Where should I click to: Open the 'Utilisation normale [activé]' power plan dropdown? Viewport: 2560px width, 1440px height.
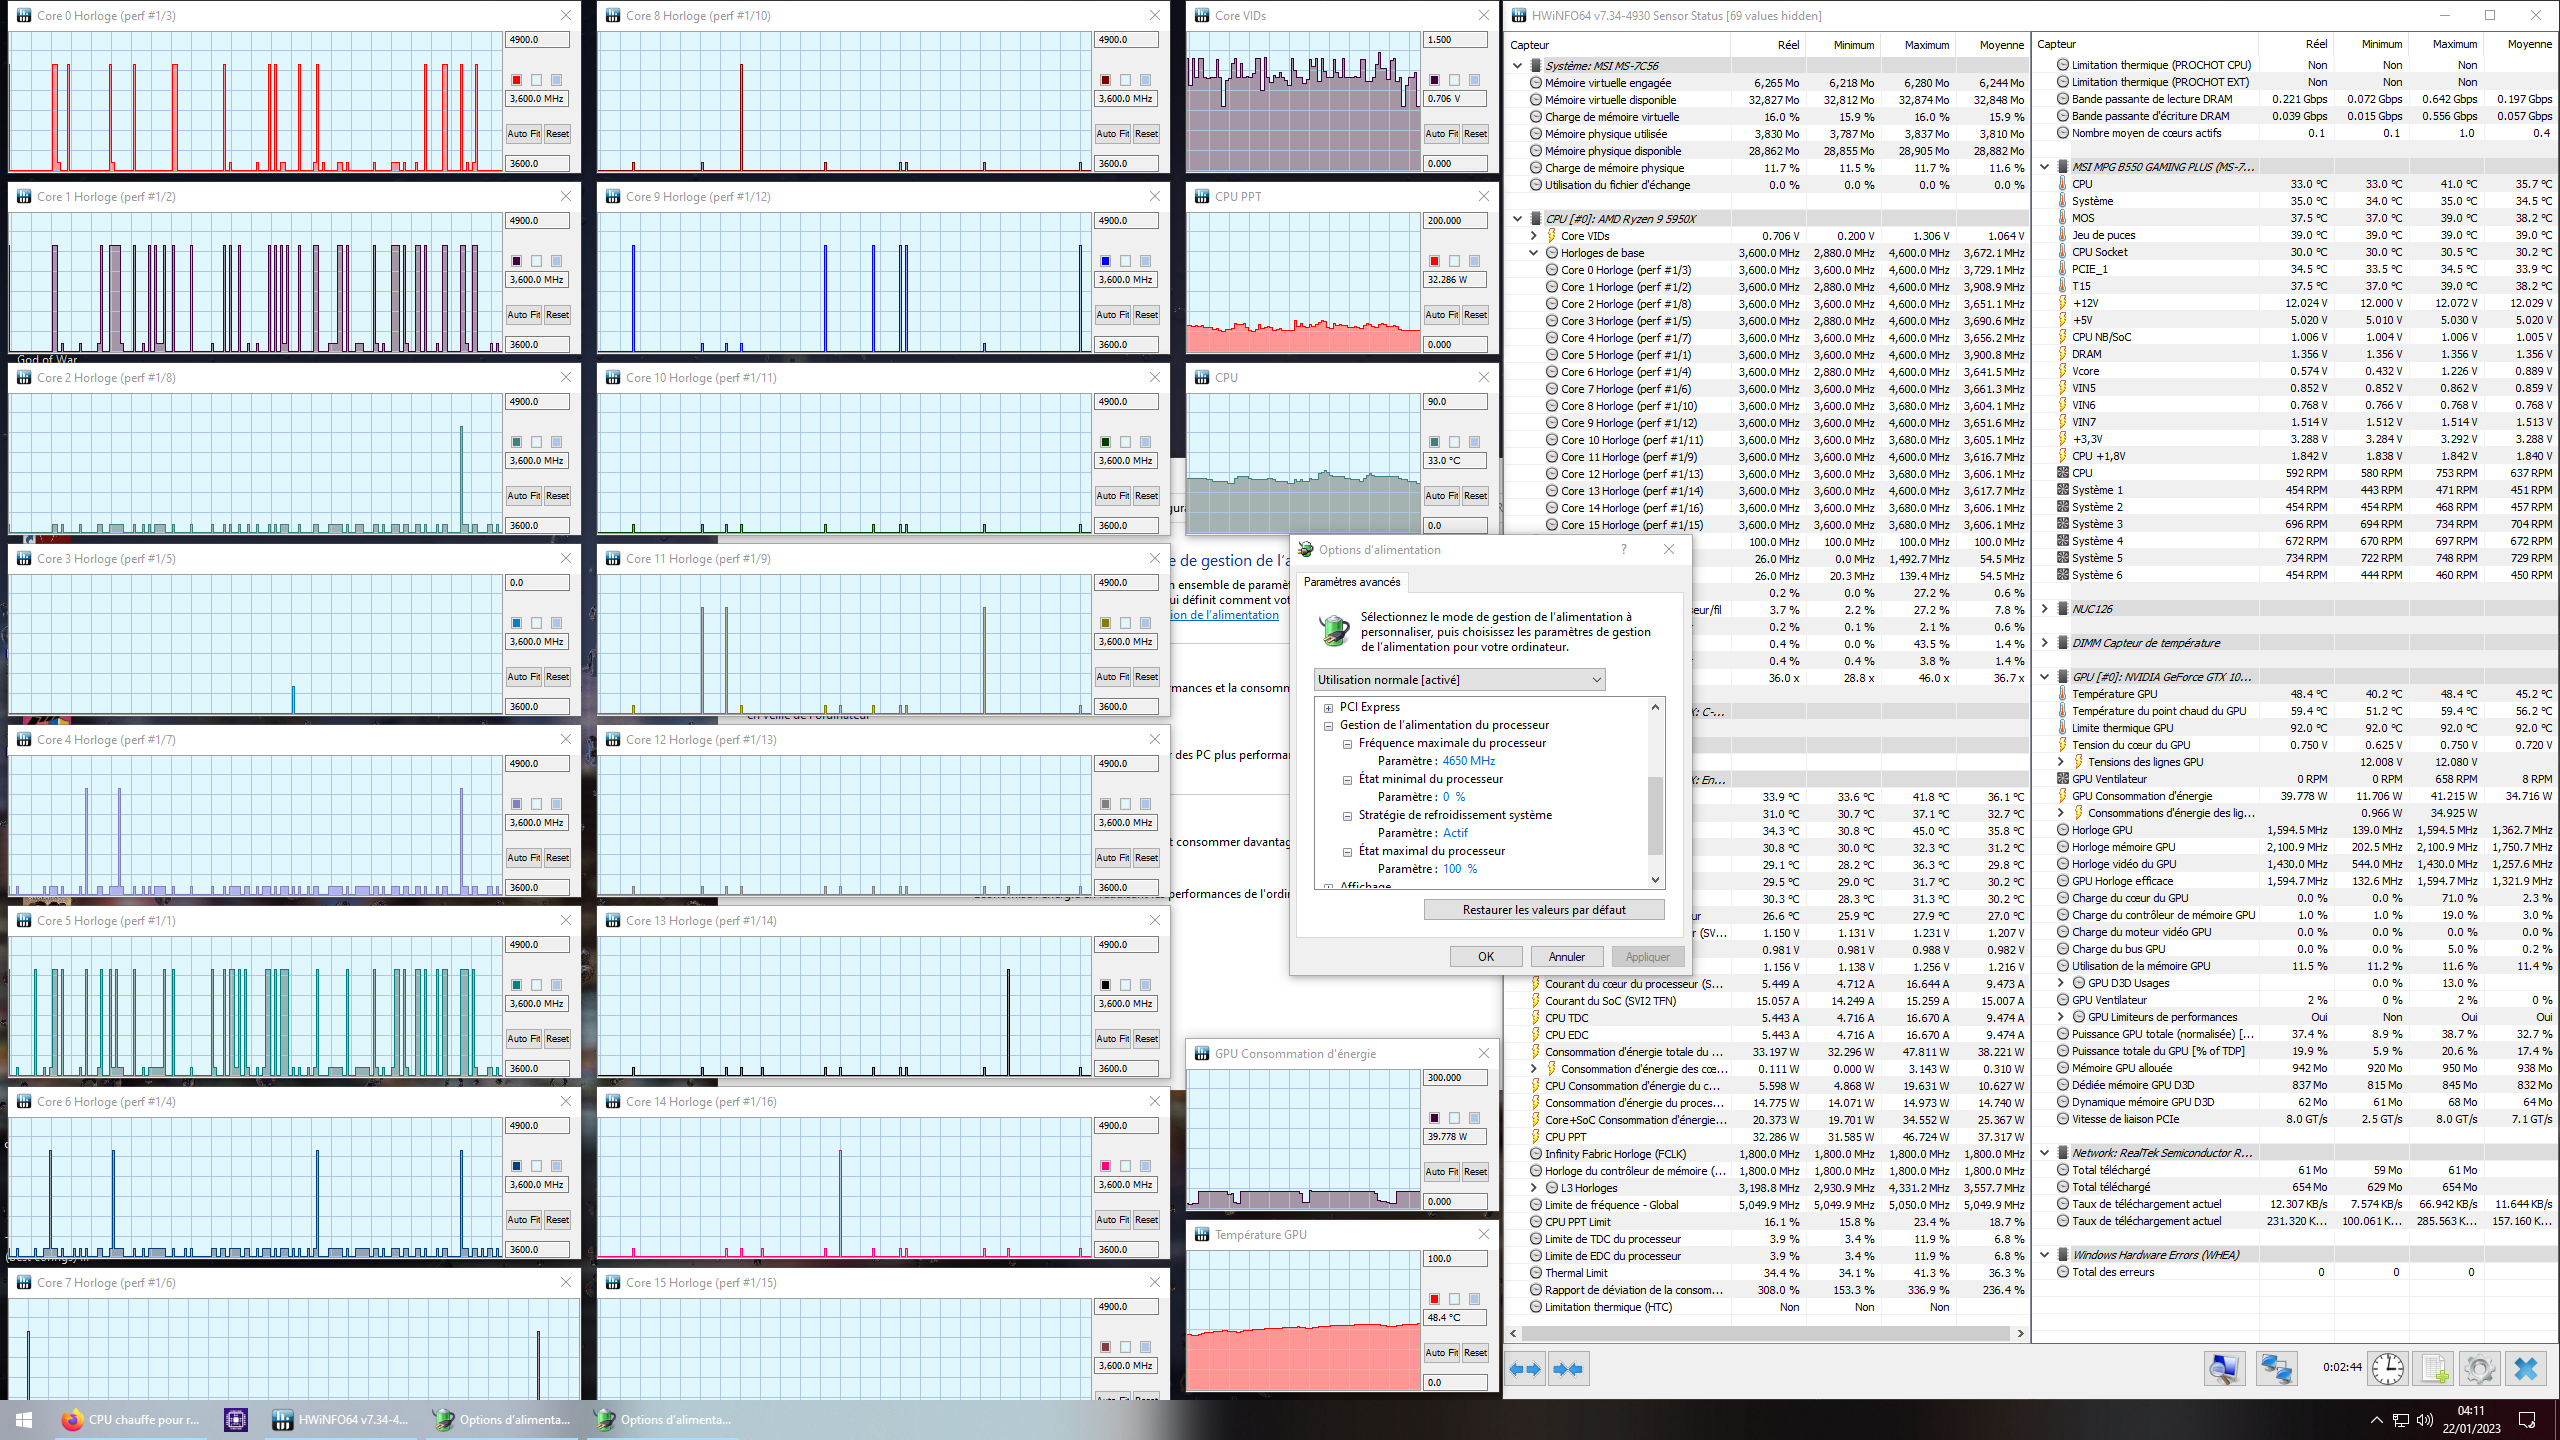point(1460,680)
